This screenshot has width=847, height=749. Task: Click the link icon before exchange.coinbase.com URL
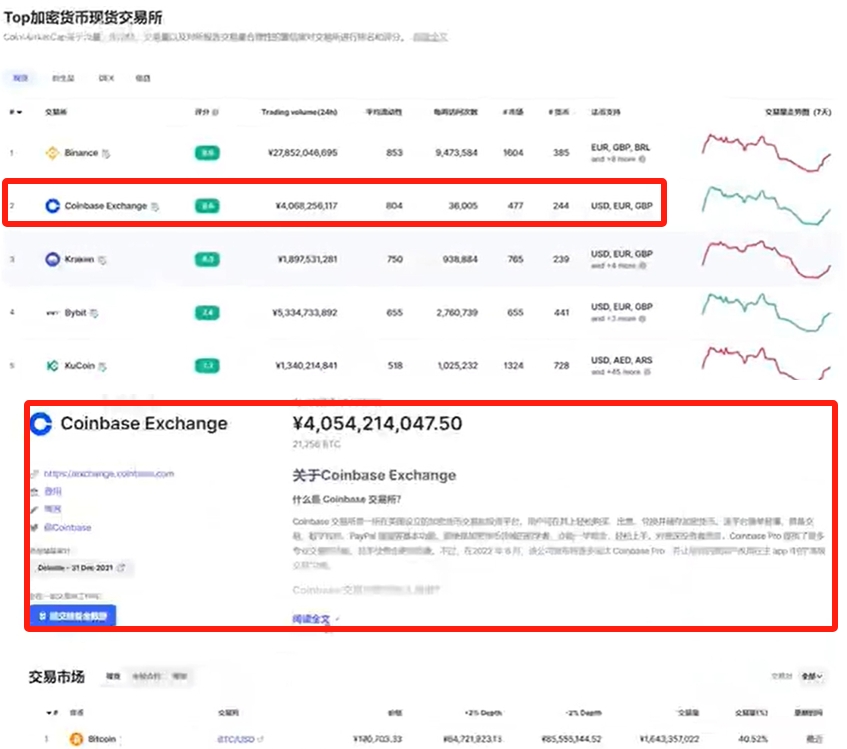pyautogui.click(x=35, y=474)
